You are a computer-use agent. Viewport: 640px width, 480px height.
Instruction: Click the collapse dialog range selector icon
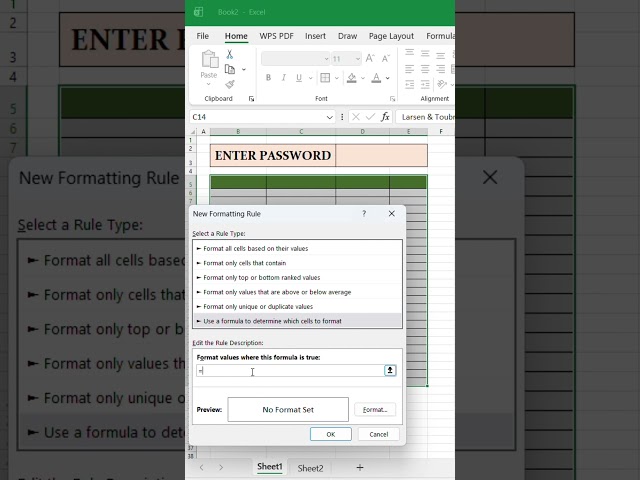[x=390, y=370]
